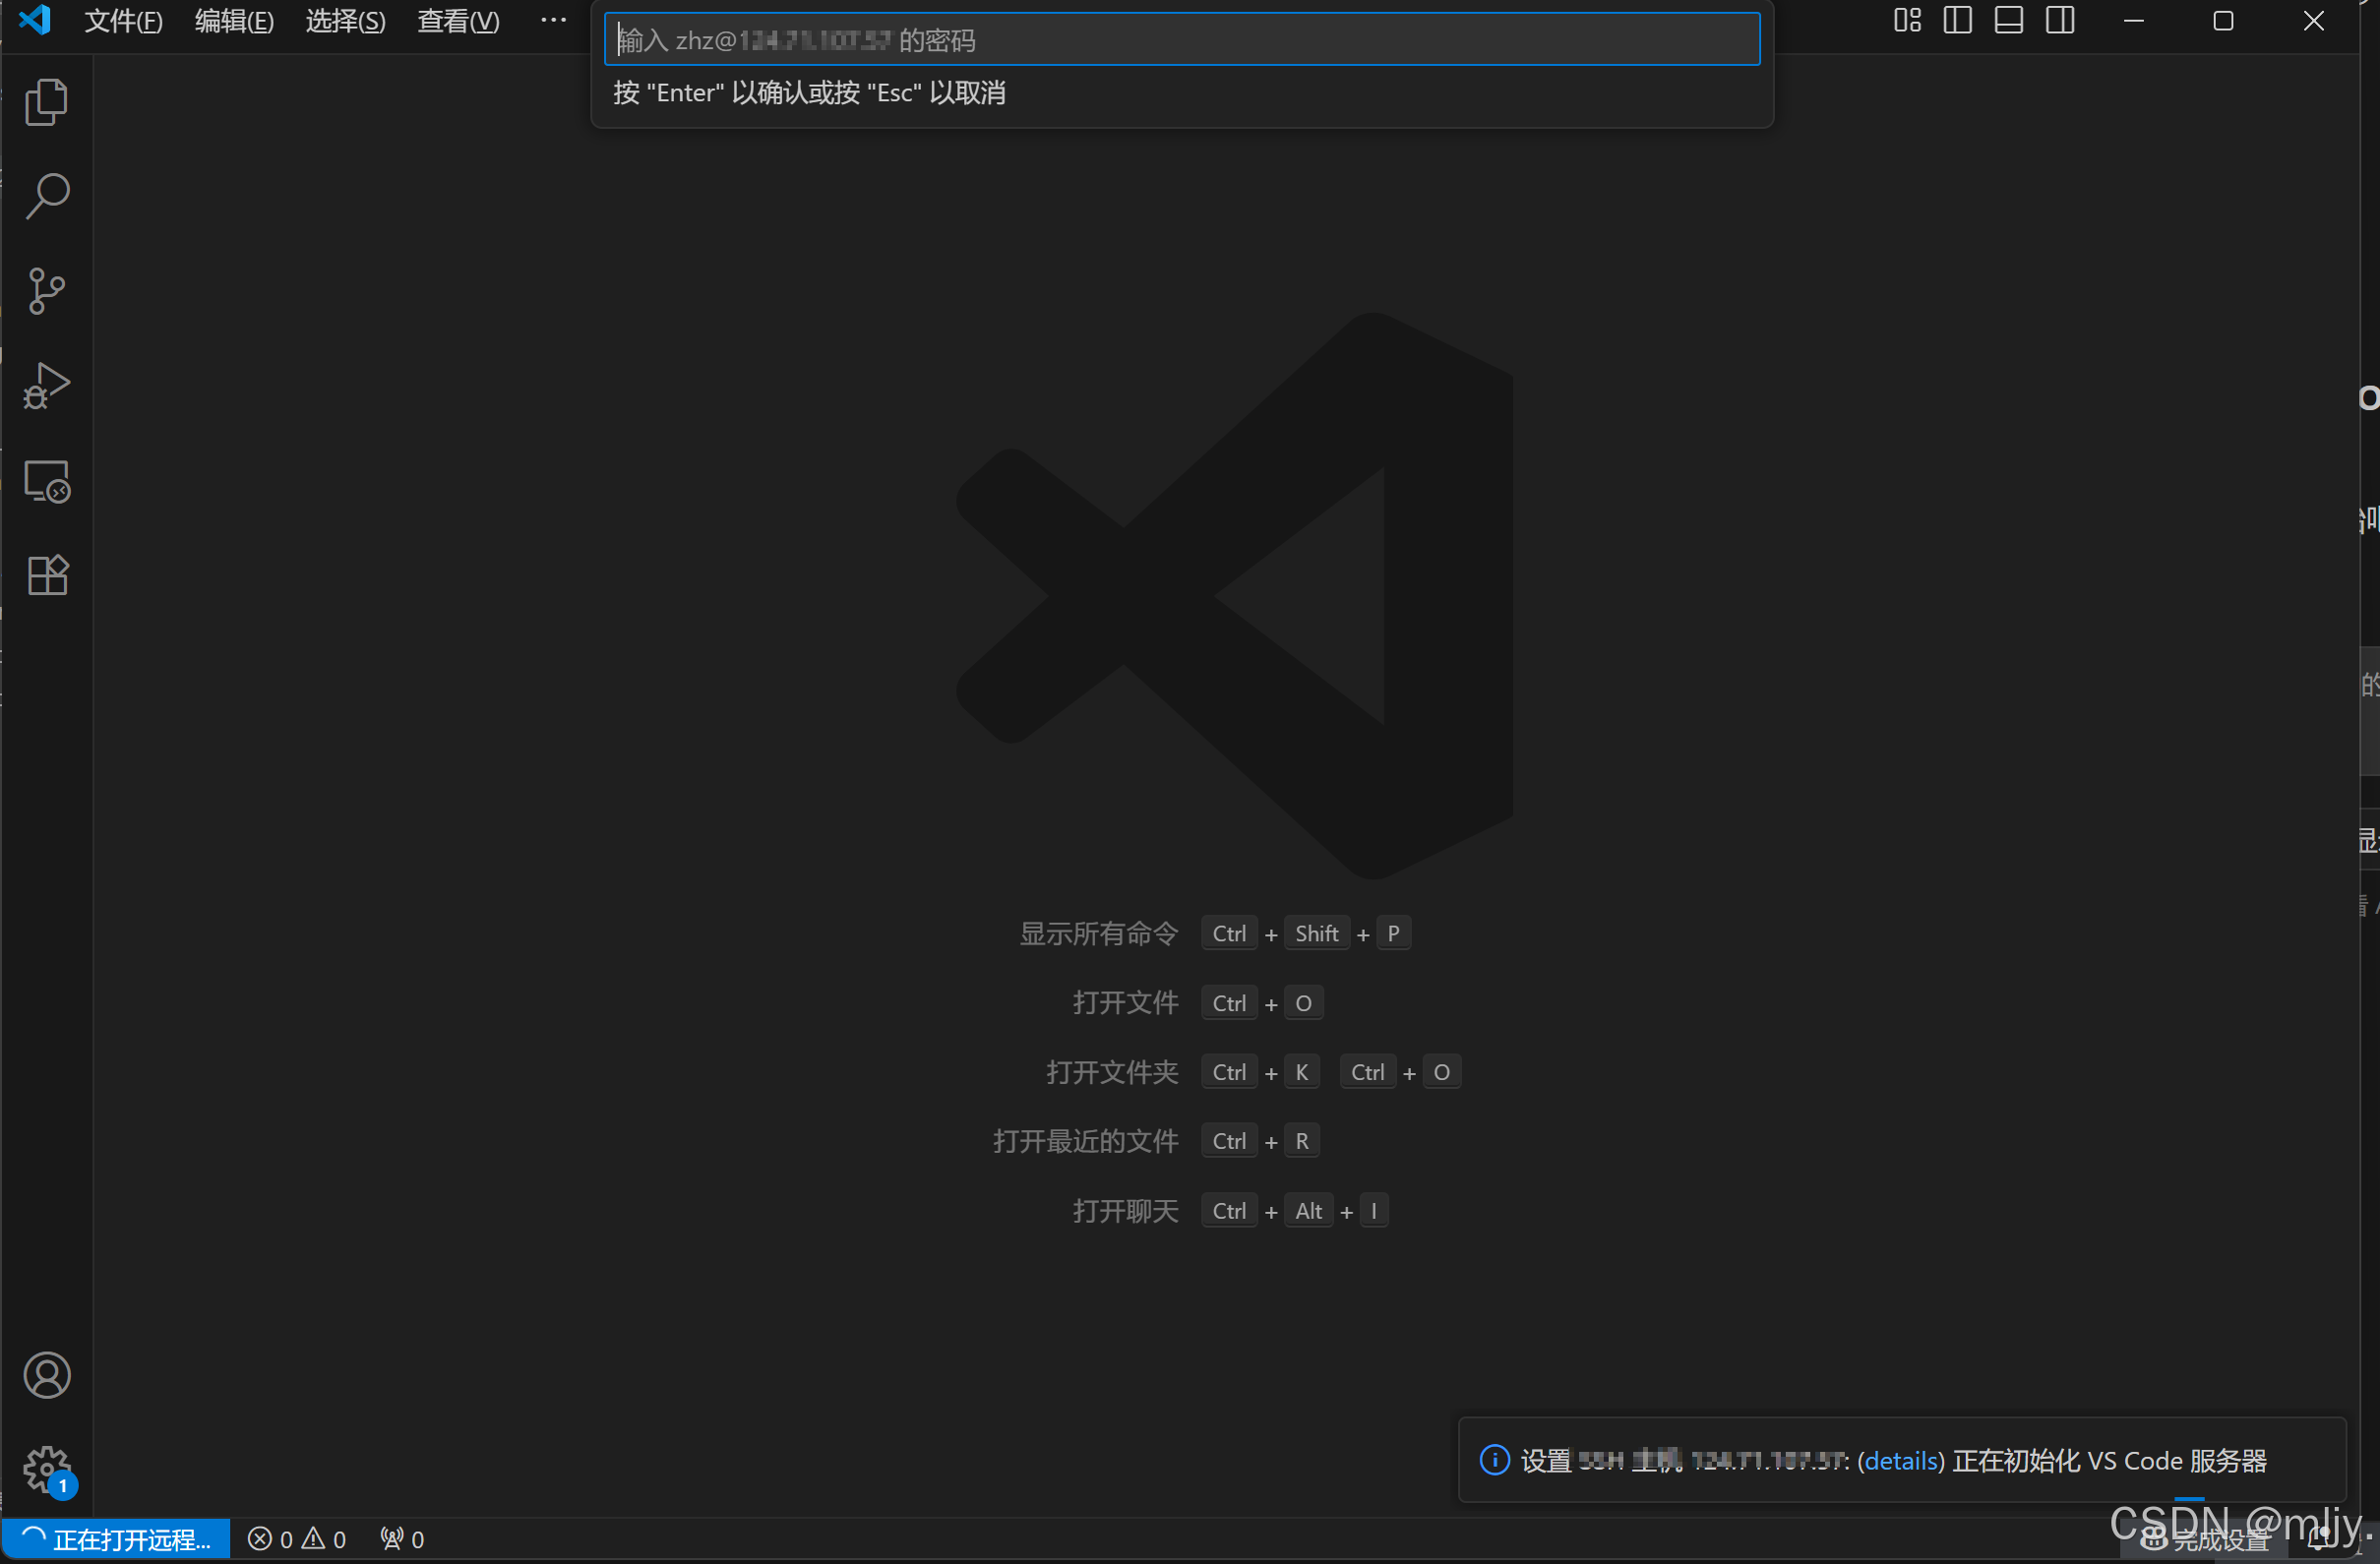The height and width of the screenshot is (1564, 2380).
Task: Toggle the bottom panel layout
Action: point(2008,20)
